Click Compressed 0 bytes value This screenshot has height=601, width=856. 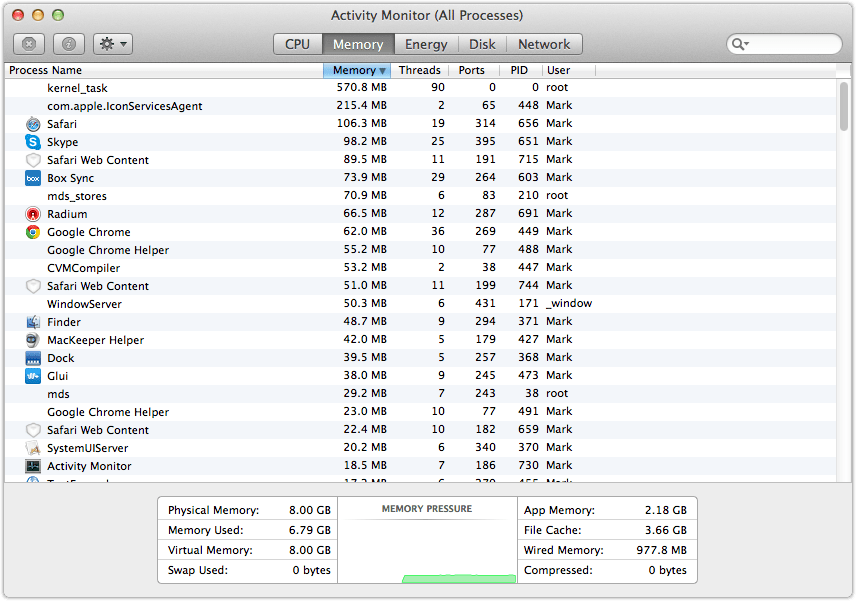pos(667,570)
